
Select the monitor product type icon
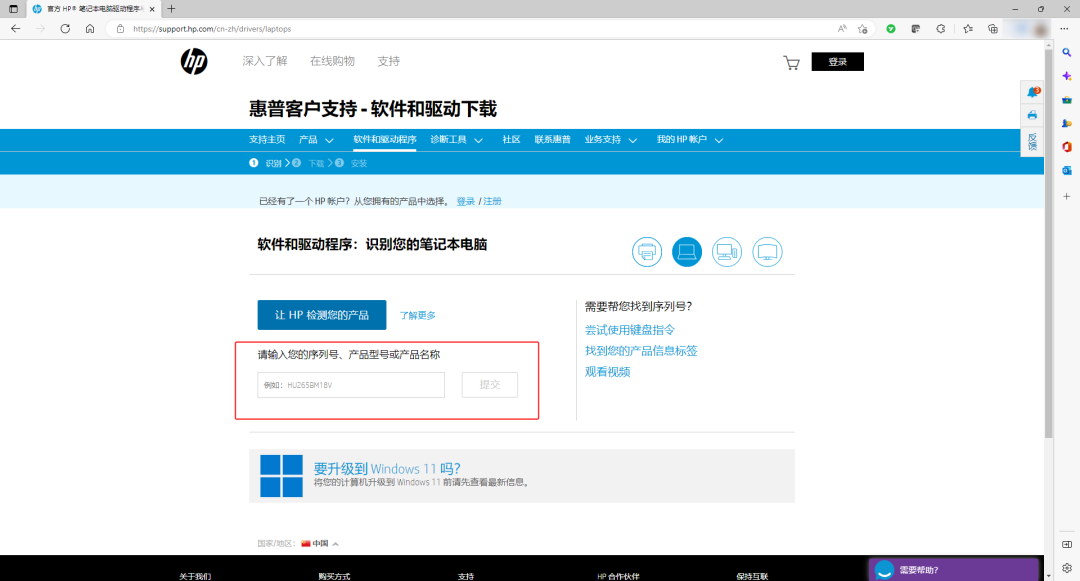pyautogui.click(x=767, y=252)
